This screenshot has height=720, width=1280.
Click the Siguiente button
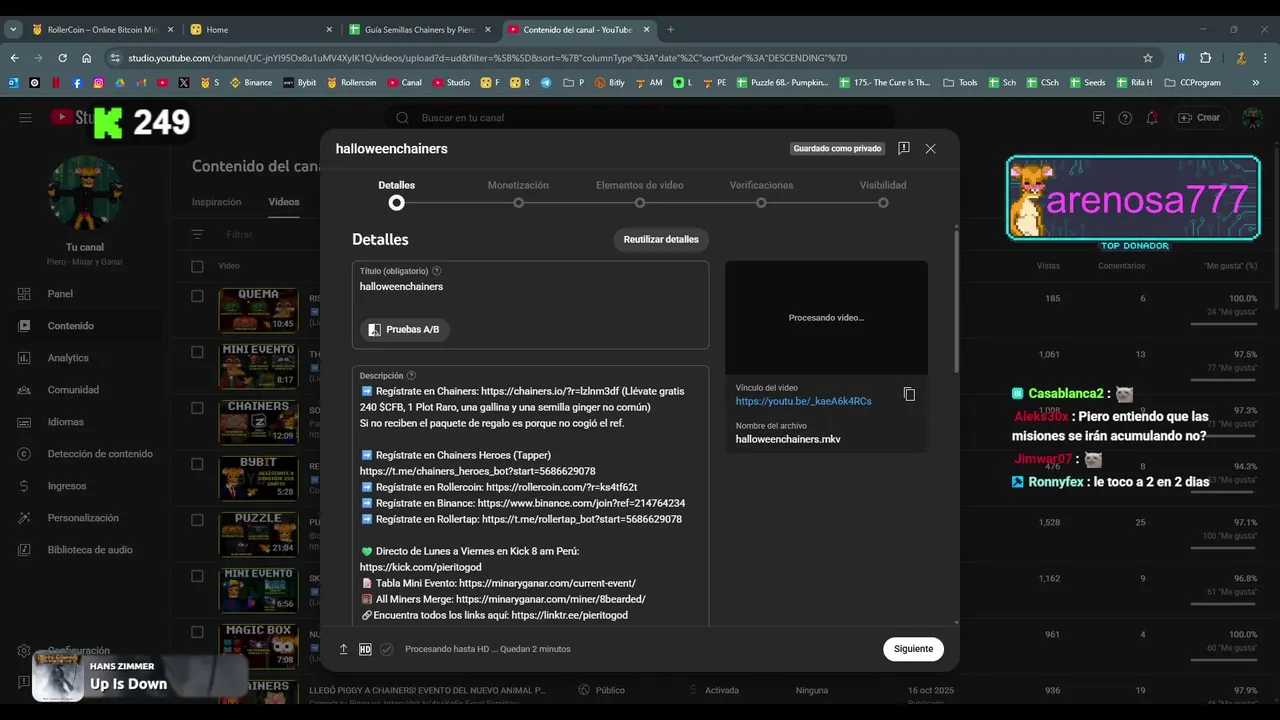(x=913, y=649)
